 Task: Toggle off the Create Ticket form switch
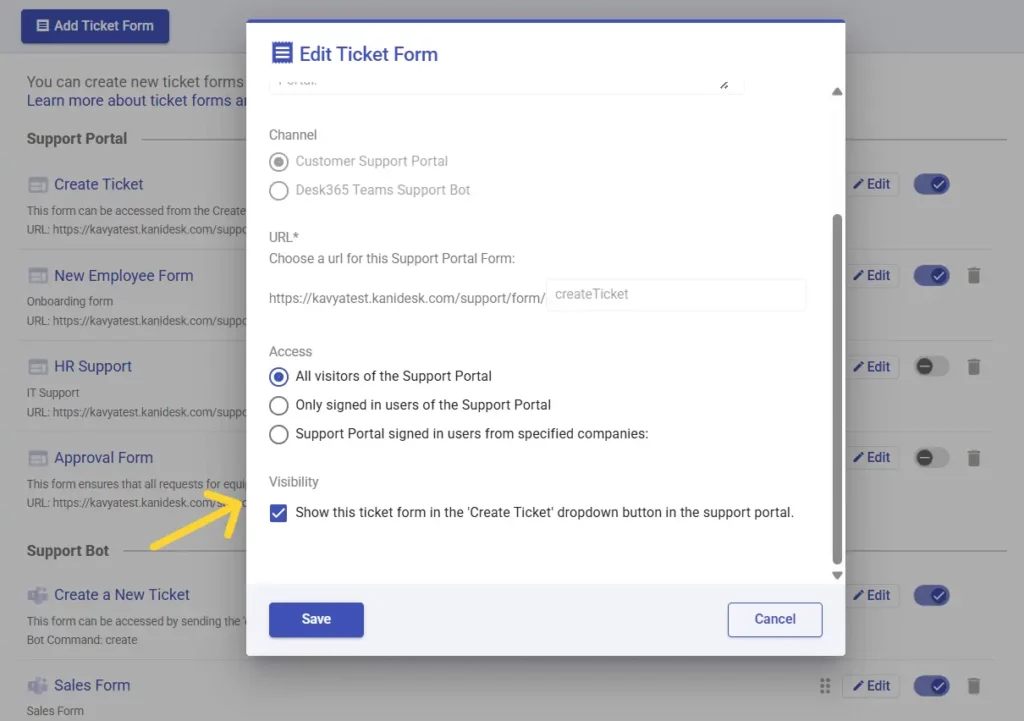[932, 185]
